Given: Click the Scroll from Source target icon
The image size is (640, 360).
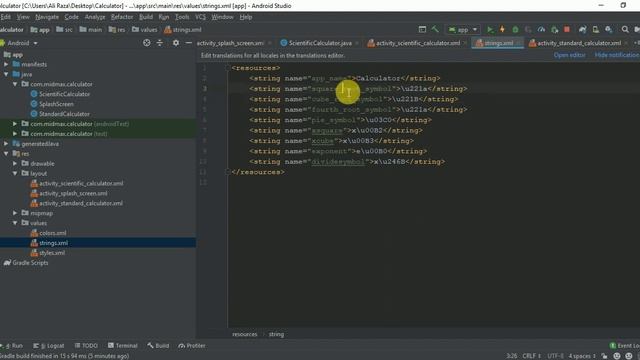Looking at the screenshot, I should coord(147,43).
